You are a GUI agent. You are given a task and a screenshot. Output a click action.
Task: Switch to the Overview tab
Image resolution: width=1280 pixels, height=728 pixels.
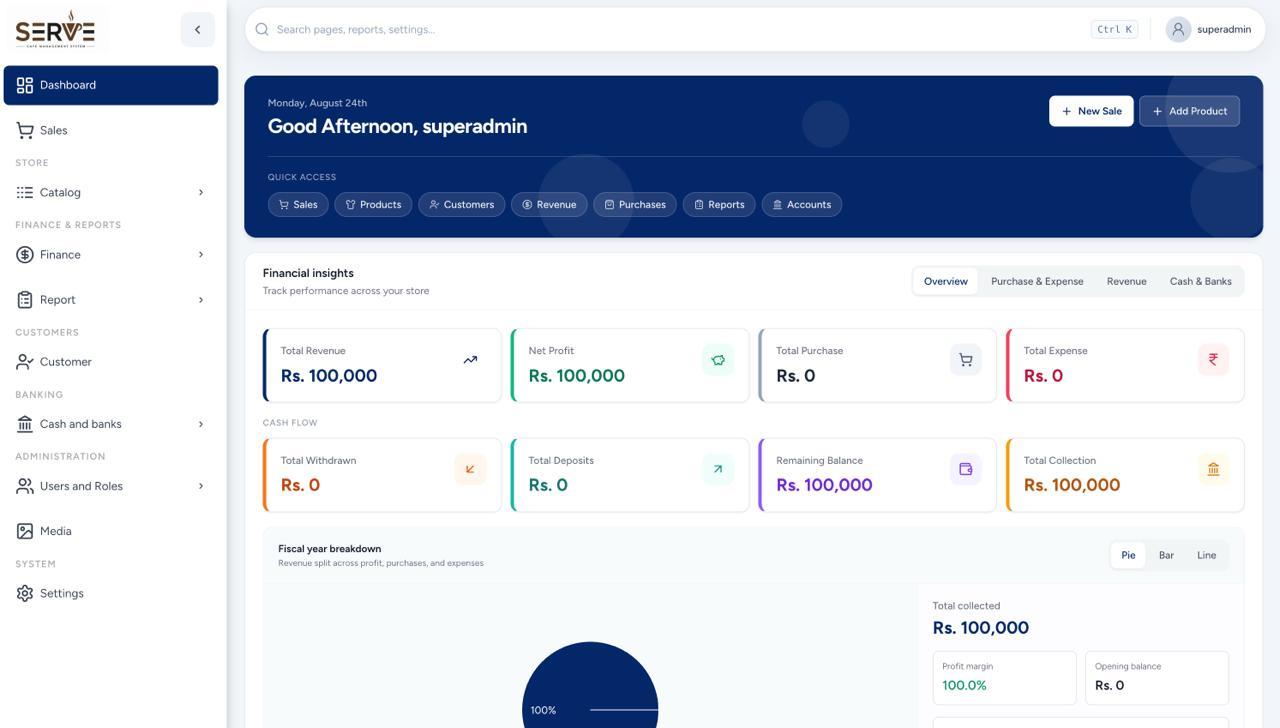tap(946, 281)
